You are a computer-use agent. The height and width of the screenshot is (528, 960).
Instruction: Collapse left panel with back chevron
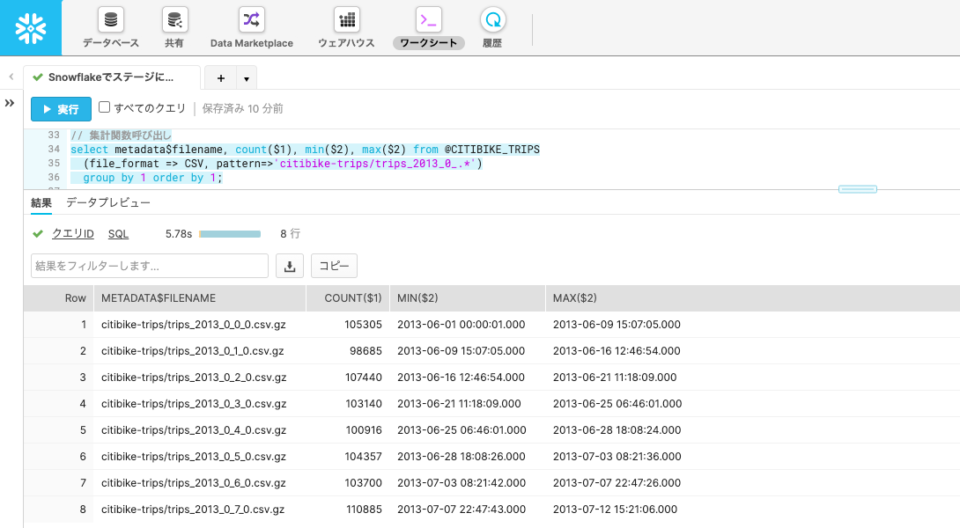[11, 77]
